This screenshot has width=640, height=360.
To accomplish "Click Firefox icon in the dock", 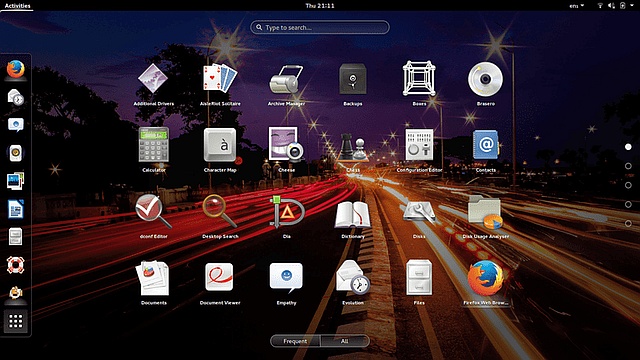I will (x=16, y=69).
